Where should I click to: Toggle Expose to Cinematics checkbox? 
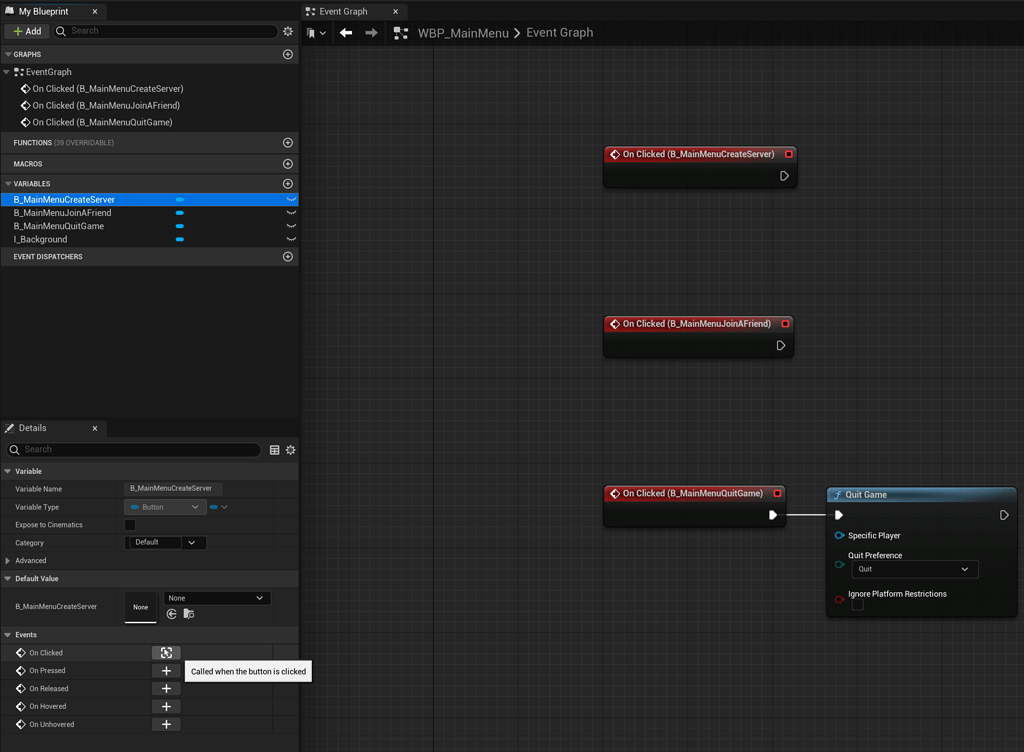(130, 525)
